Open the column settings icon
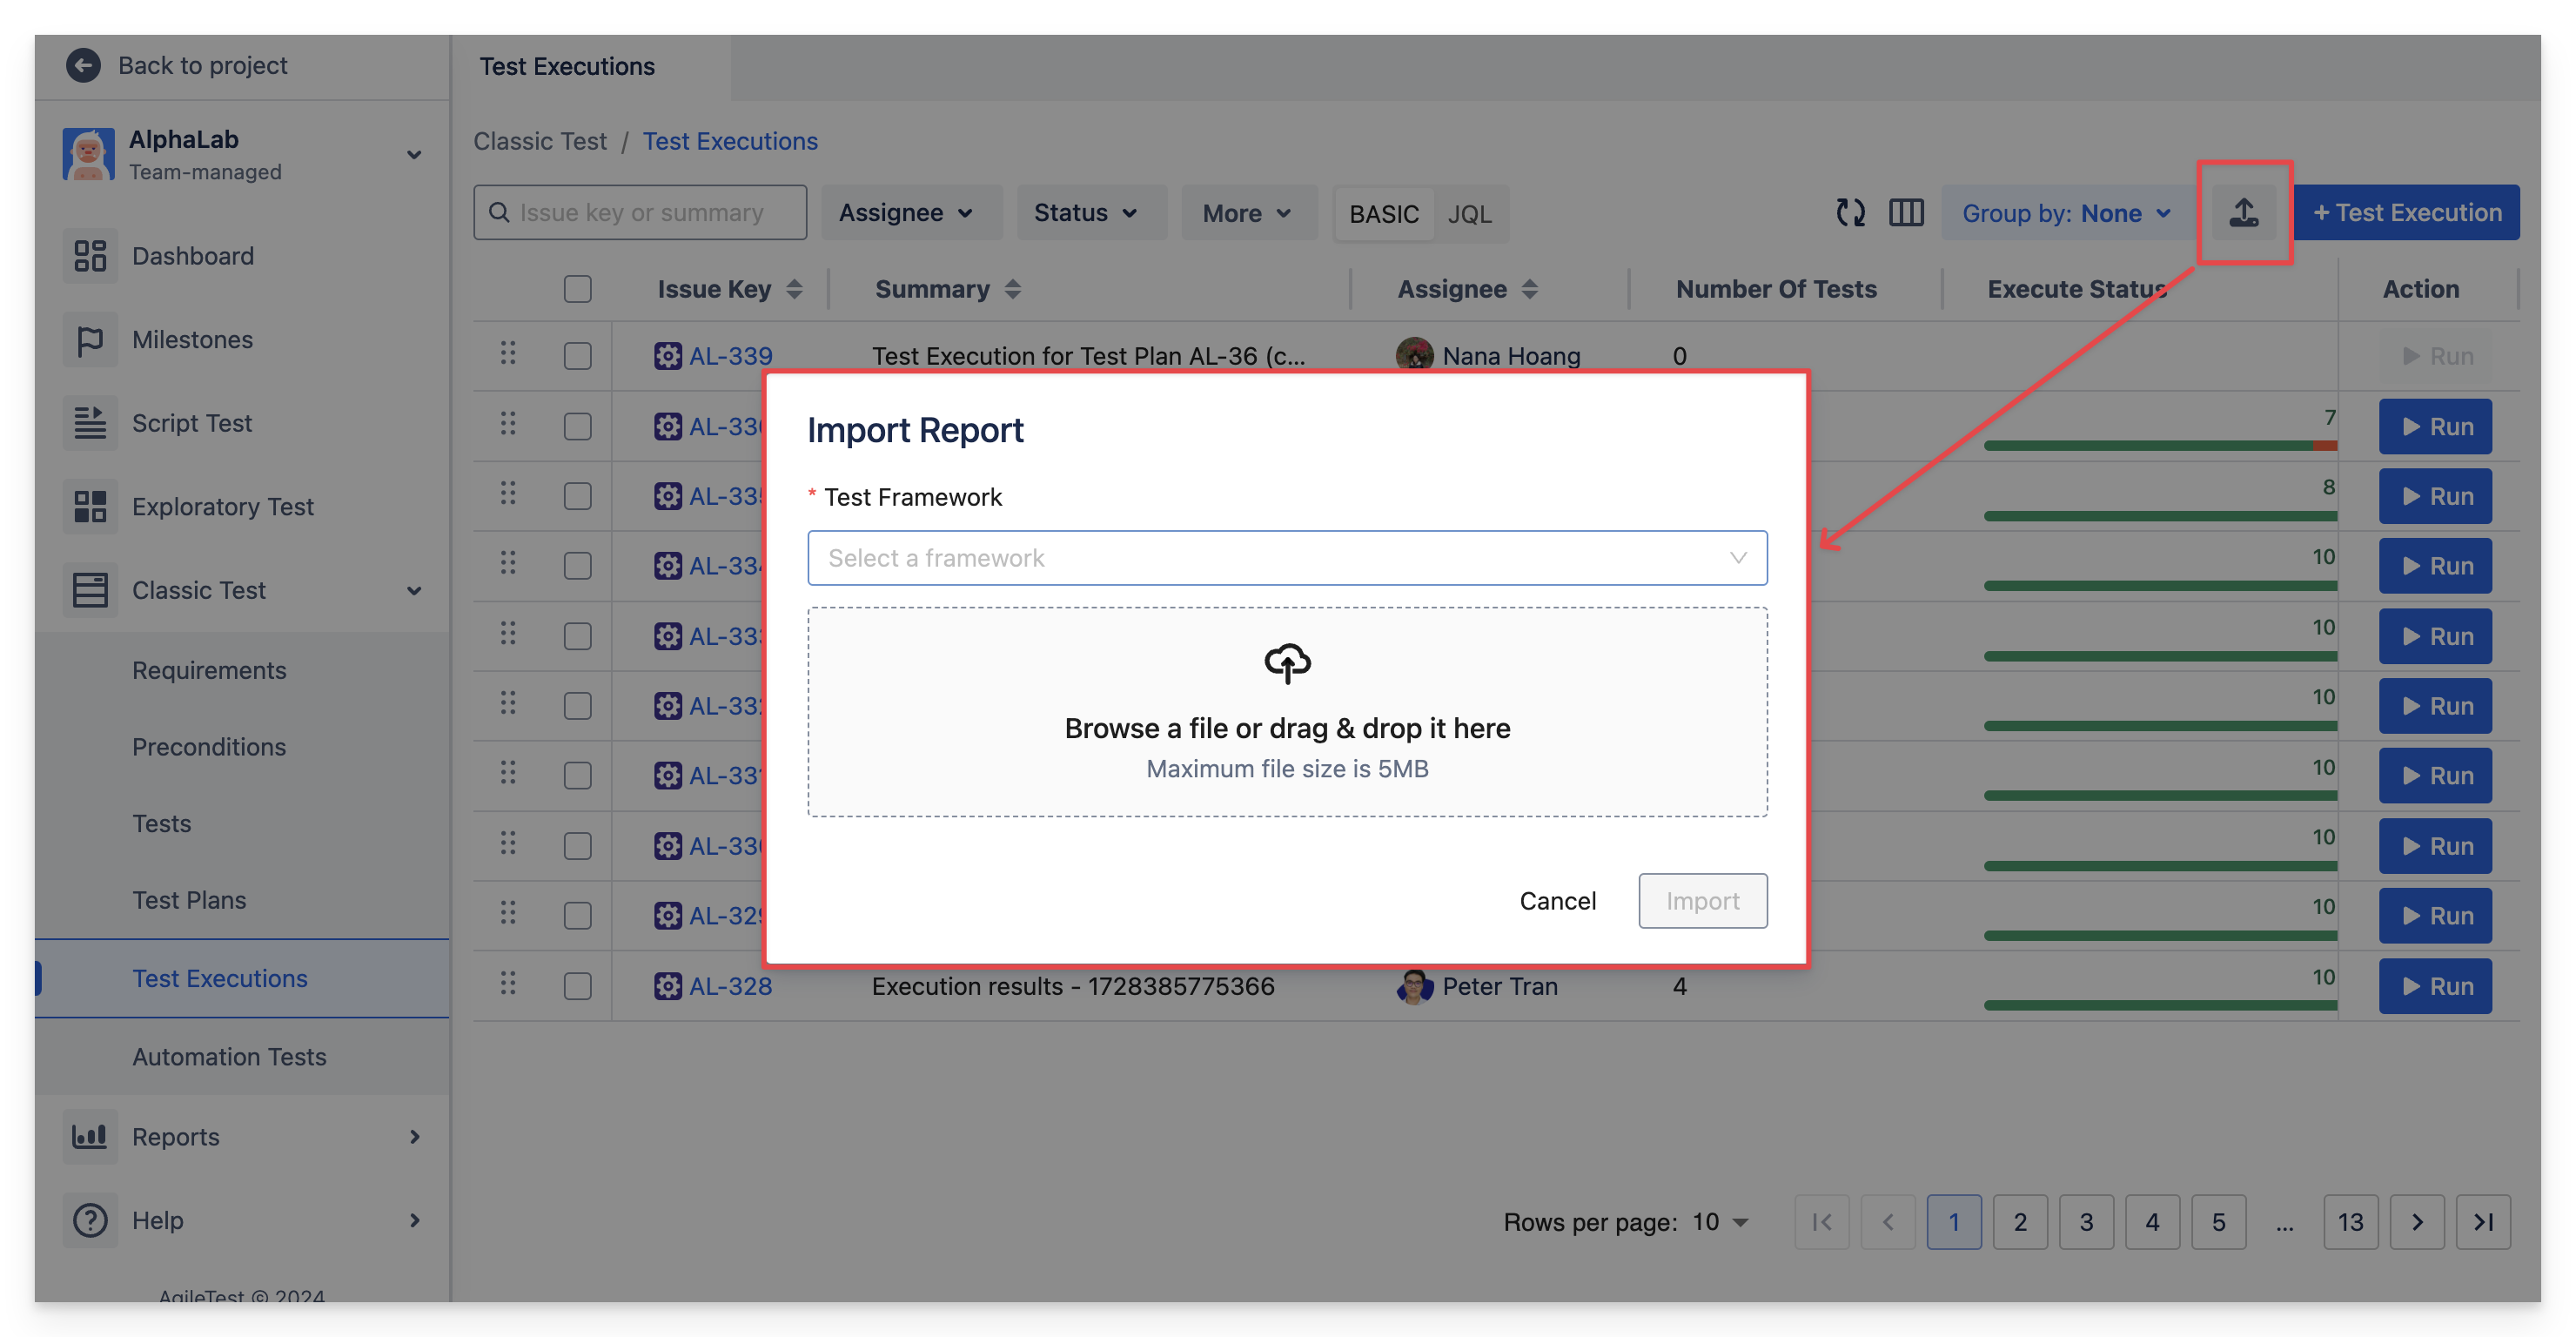Screen dimensions: 2576x1337 [x=1906, y=212]
